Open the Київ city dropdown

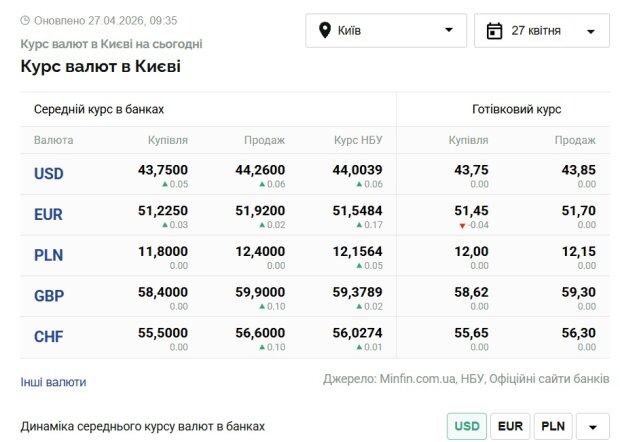point(386,30)
